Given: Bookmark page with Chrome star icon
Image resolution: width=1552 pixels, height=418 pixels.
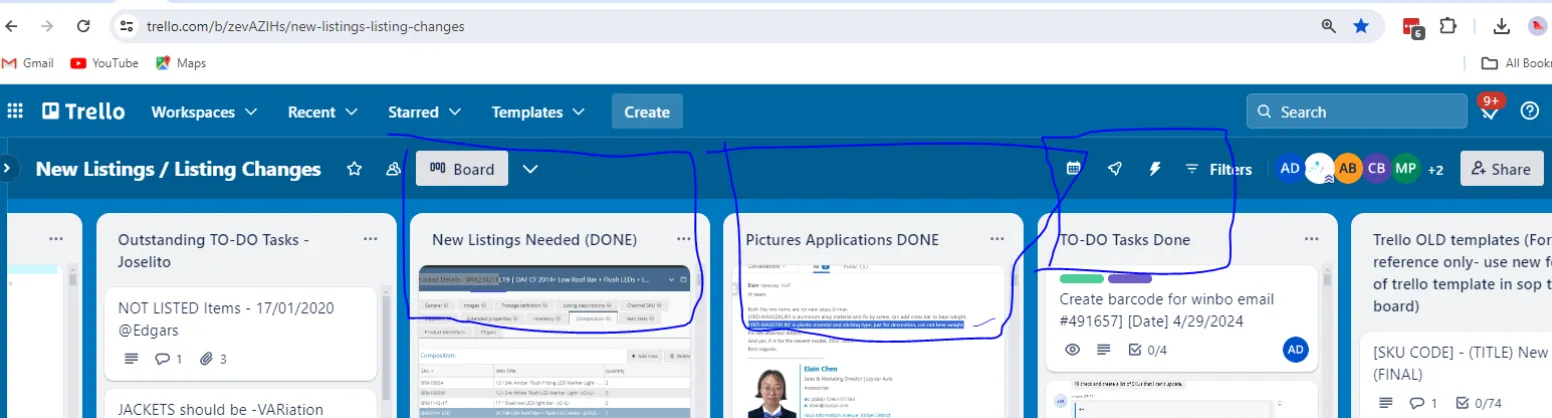Looking at the screenshot, I should tap(1361, 27).
